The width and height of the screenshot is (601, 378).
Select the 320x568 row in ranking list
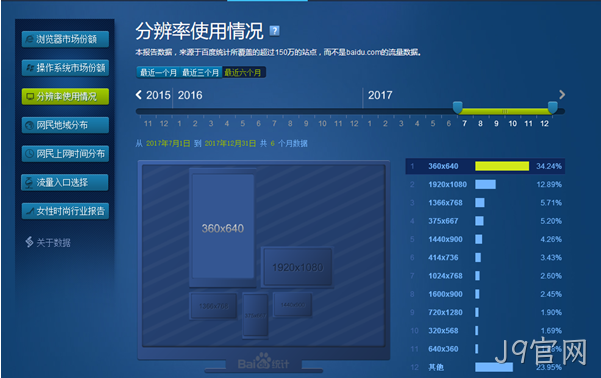(485, 330)
